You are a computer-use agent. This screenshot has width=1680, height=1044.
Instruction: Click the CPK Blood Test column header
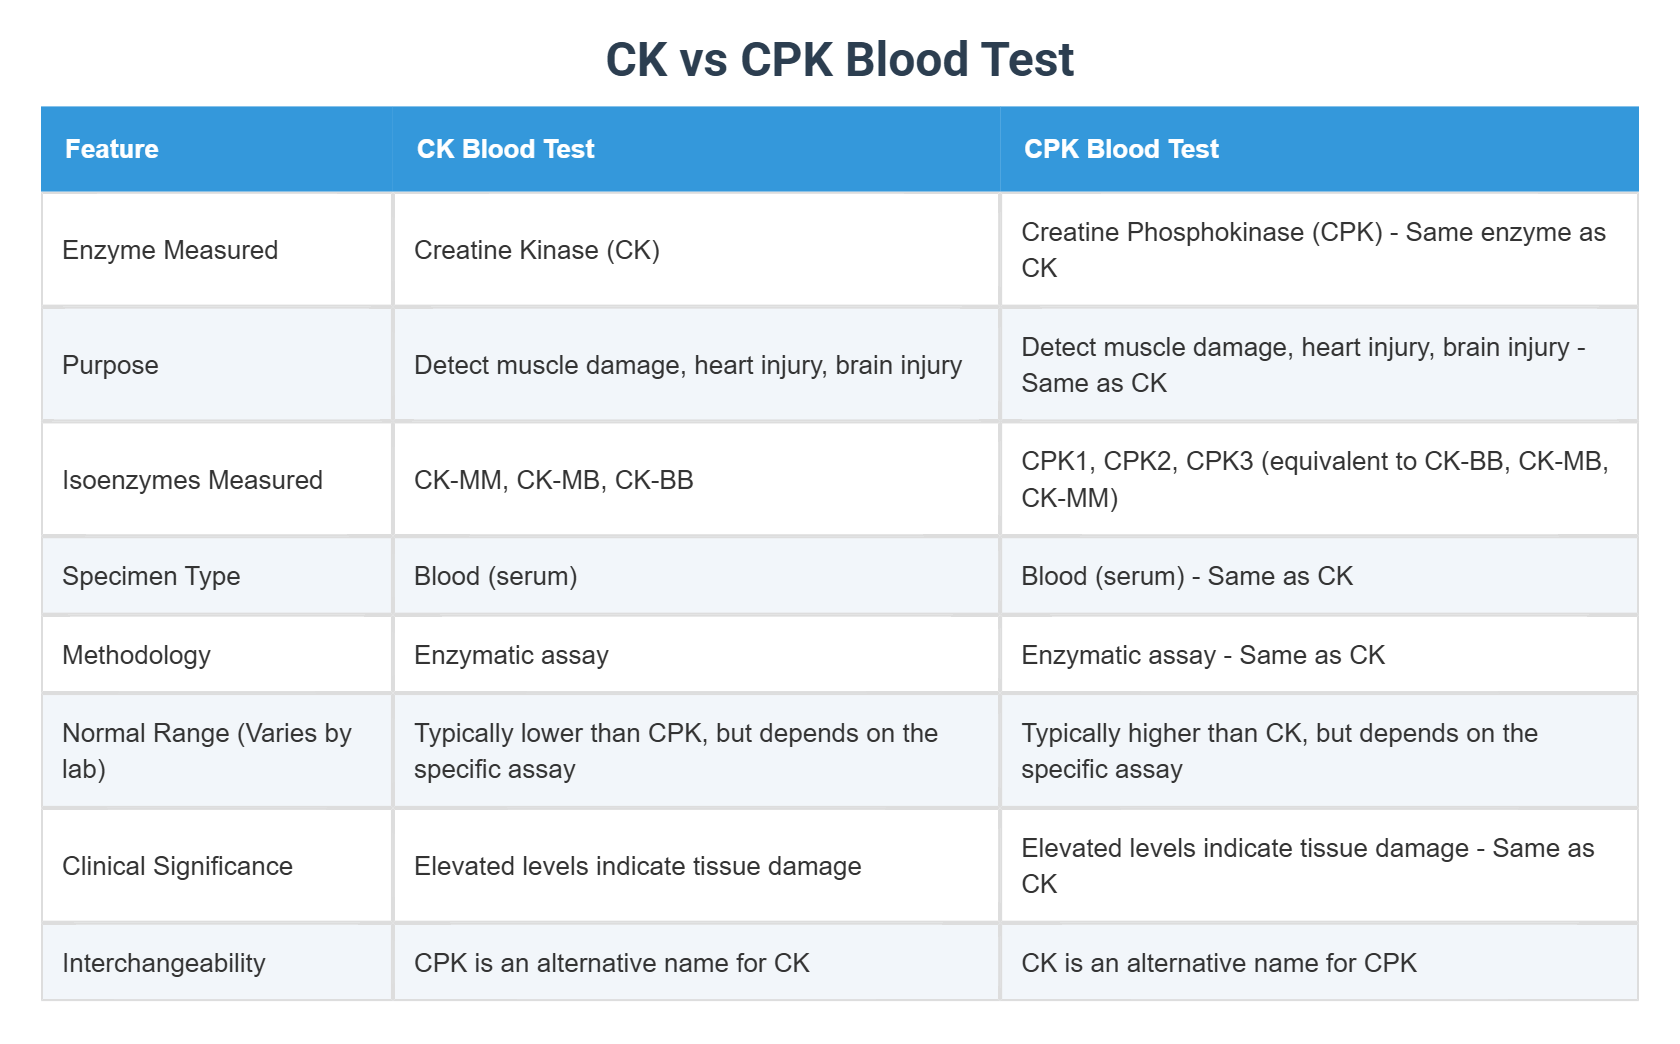tap(1319, 149)
